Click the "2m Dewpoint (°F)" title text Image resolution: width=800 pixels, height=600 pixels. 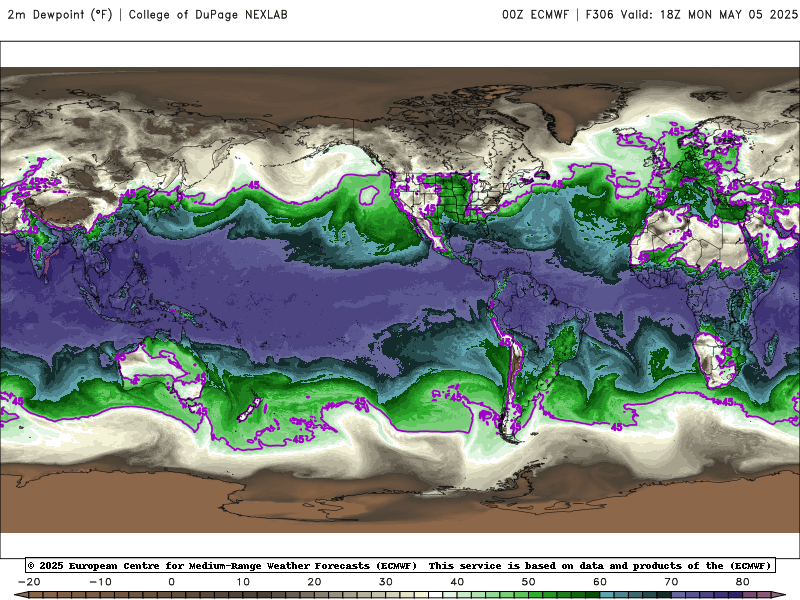tap(60, 14)
